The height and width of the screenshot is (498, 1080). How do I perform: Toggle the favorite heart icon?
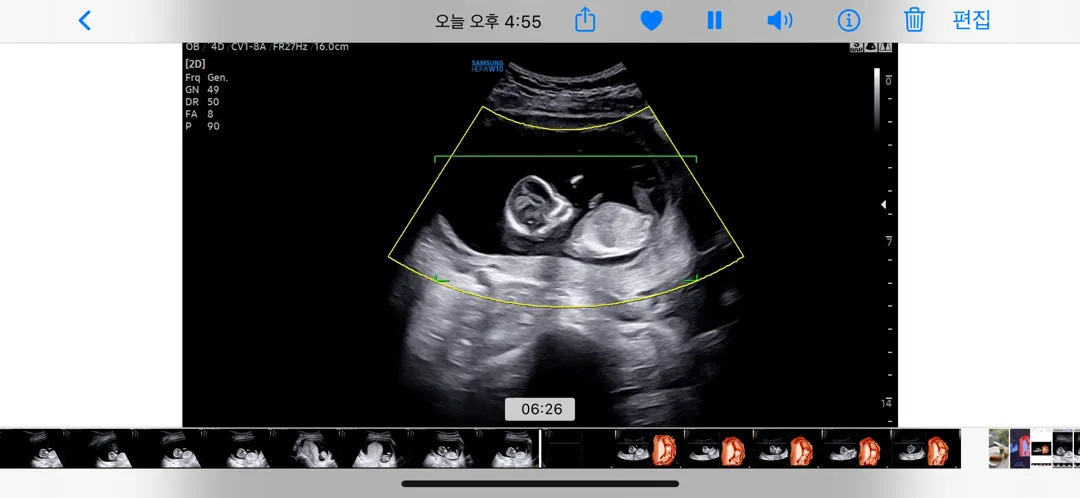coord(651,21)
